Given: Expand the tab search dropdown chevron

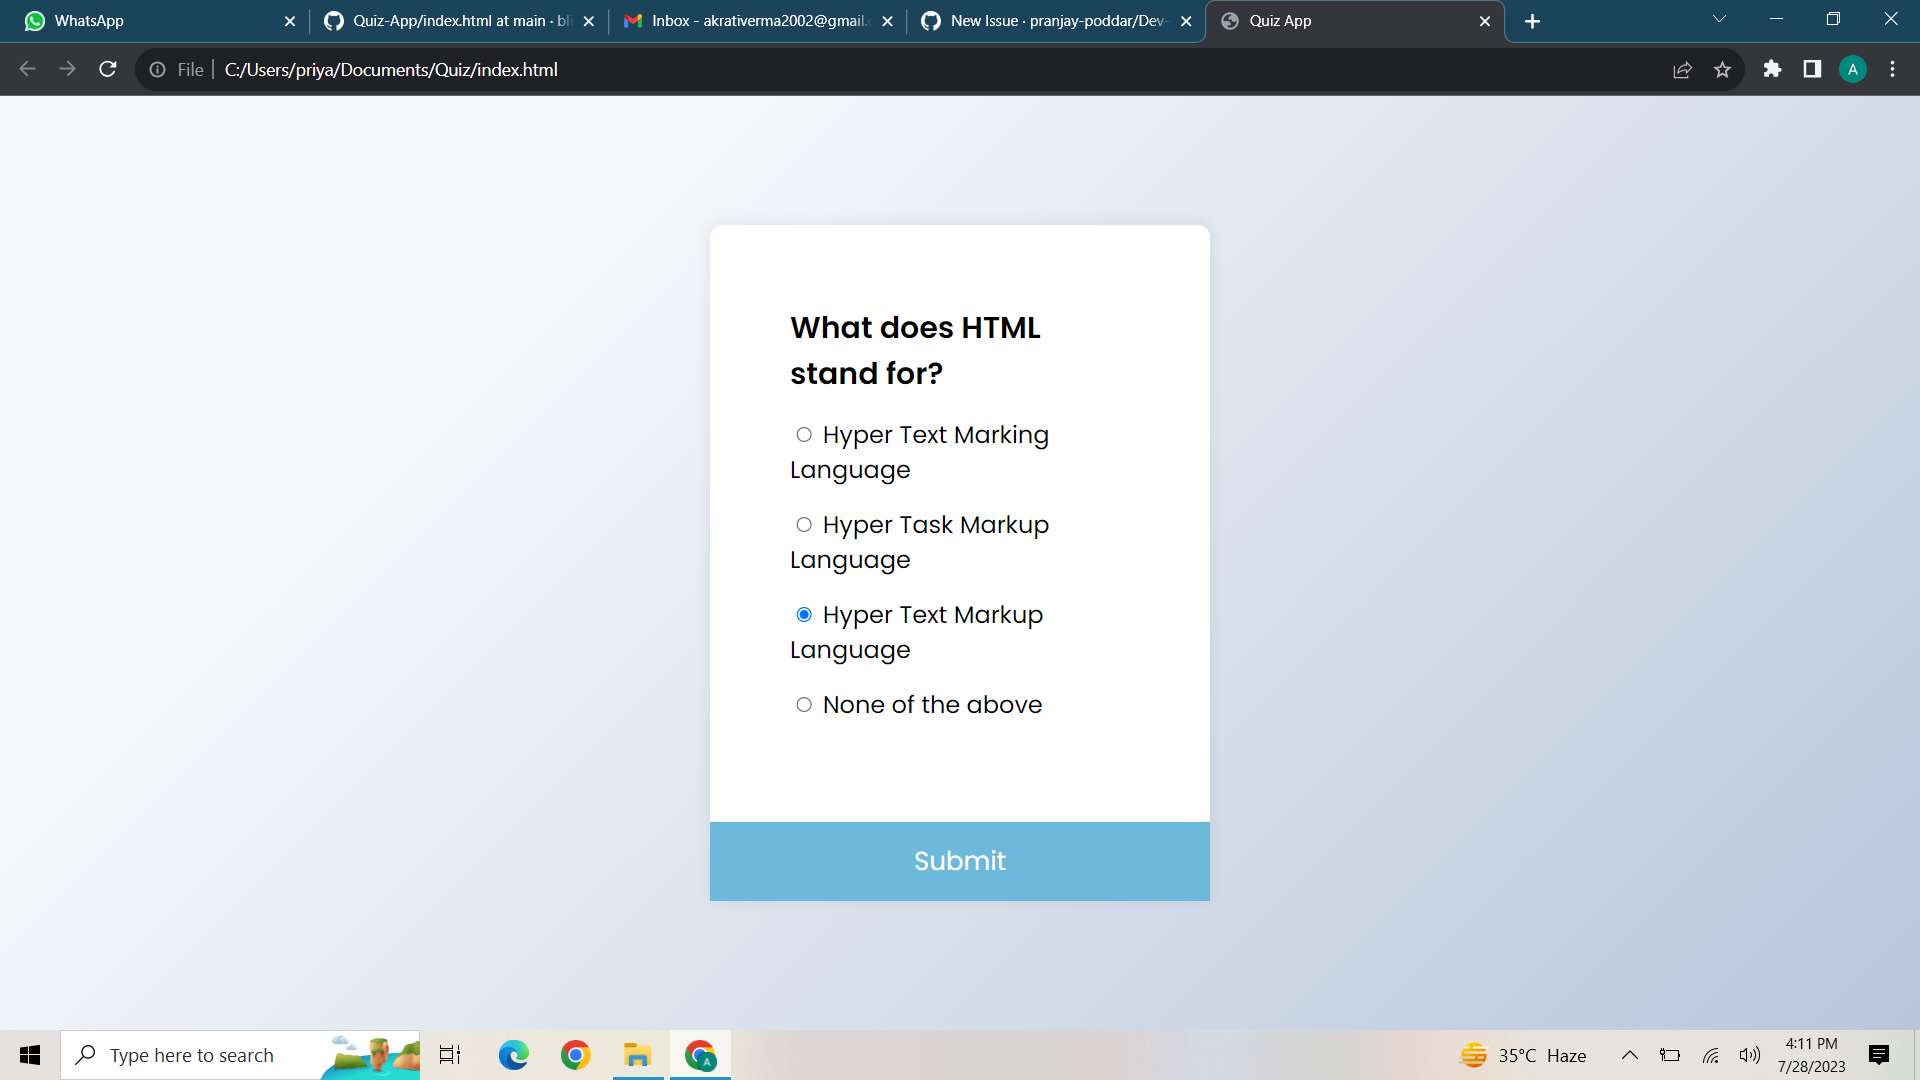Looking at the screenshot, I should tap(1719, 20).
